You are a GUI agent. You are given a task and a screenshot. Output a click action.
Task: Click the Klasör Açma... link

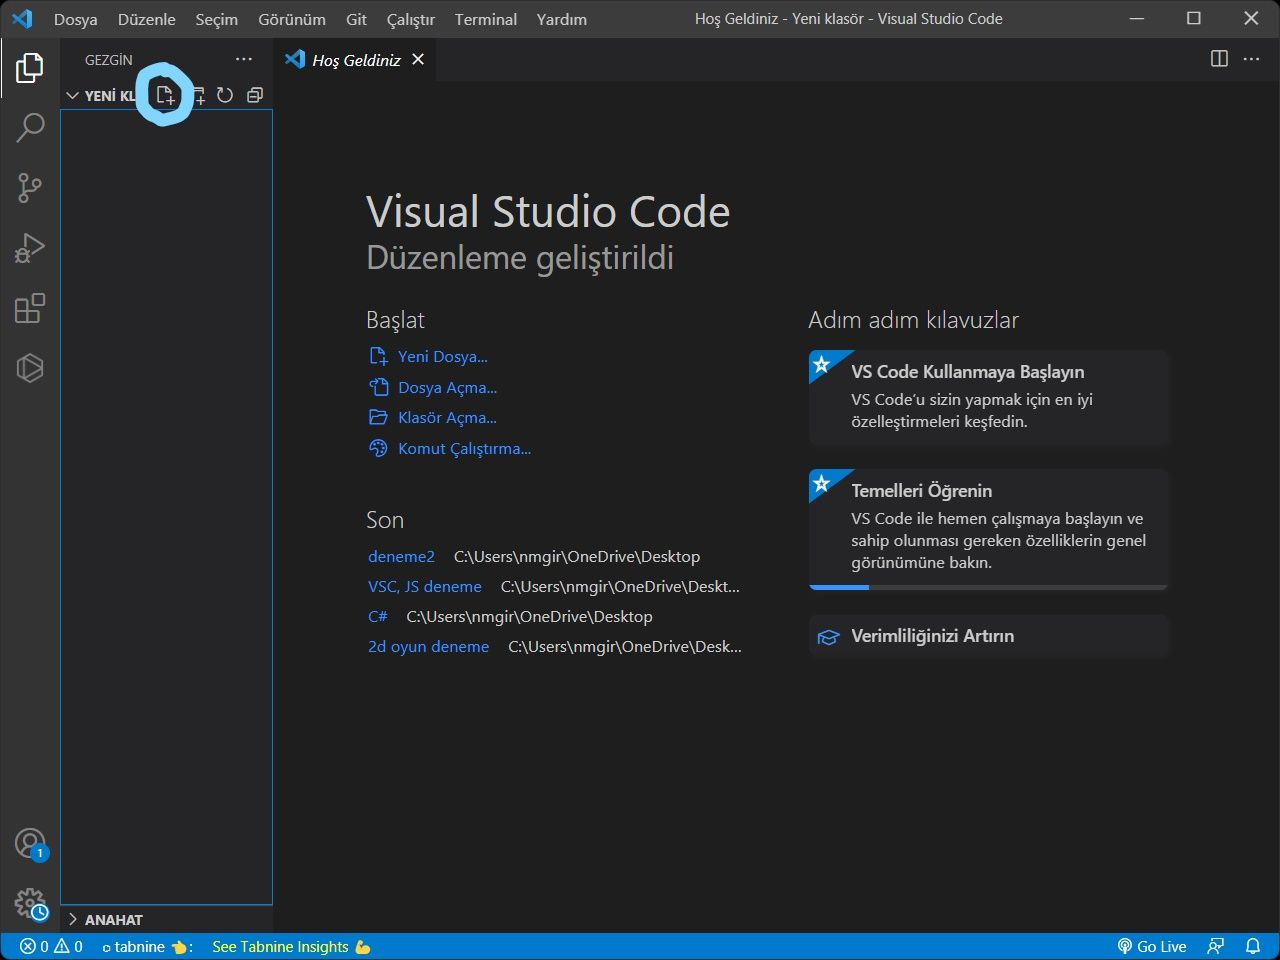tap(446, 418)
